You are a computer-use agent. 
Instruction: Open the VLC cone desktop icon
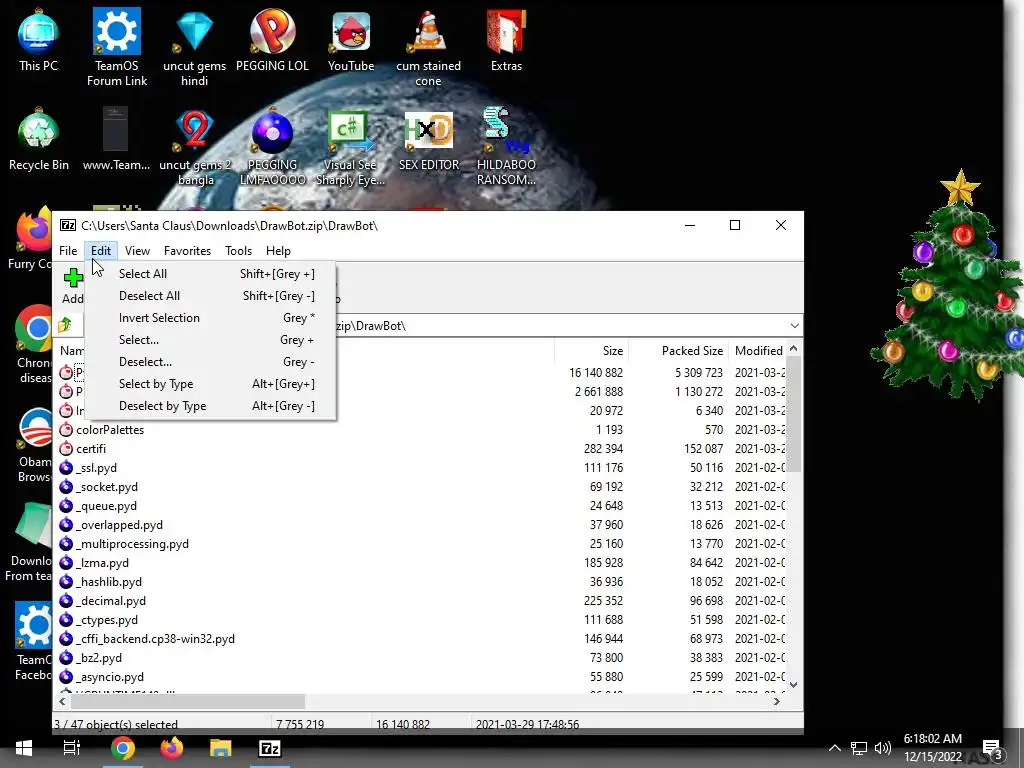point(428,47)
